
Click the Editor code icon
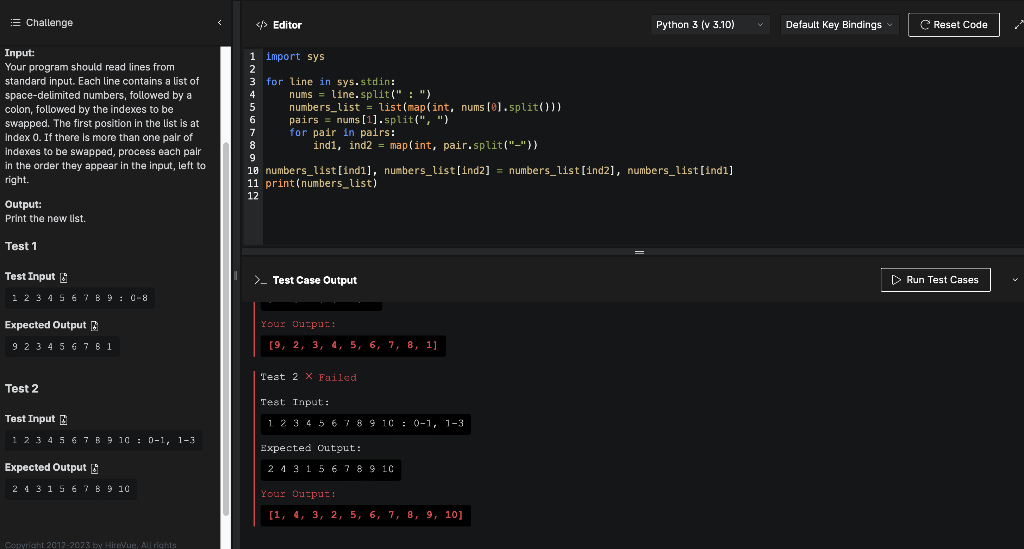click(262, 25)
